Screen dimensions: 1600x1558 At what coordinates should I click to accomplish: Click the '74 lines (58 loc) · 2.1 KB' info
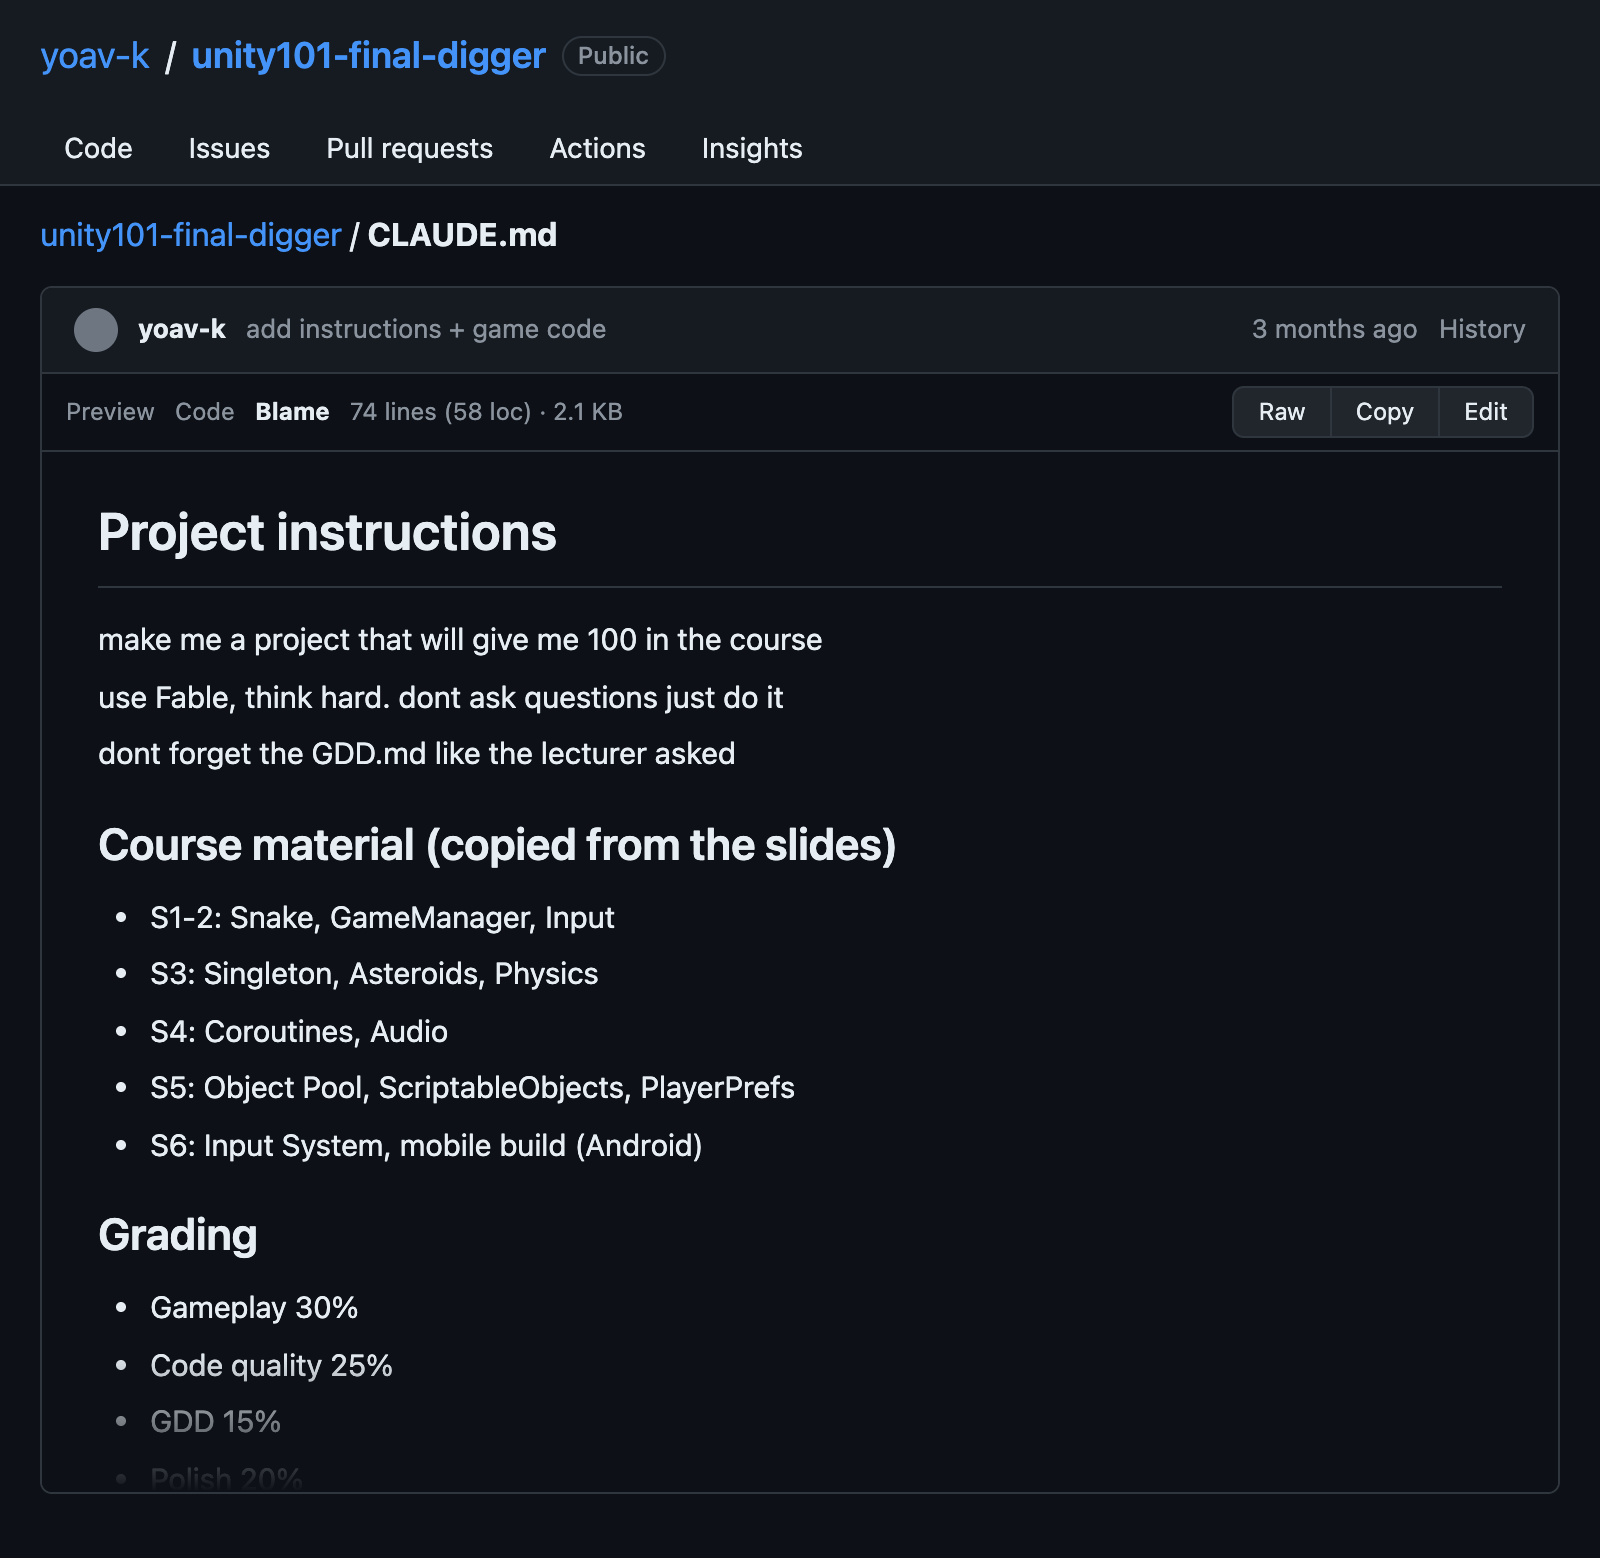(x=486, y=412)
